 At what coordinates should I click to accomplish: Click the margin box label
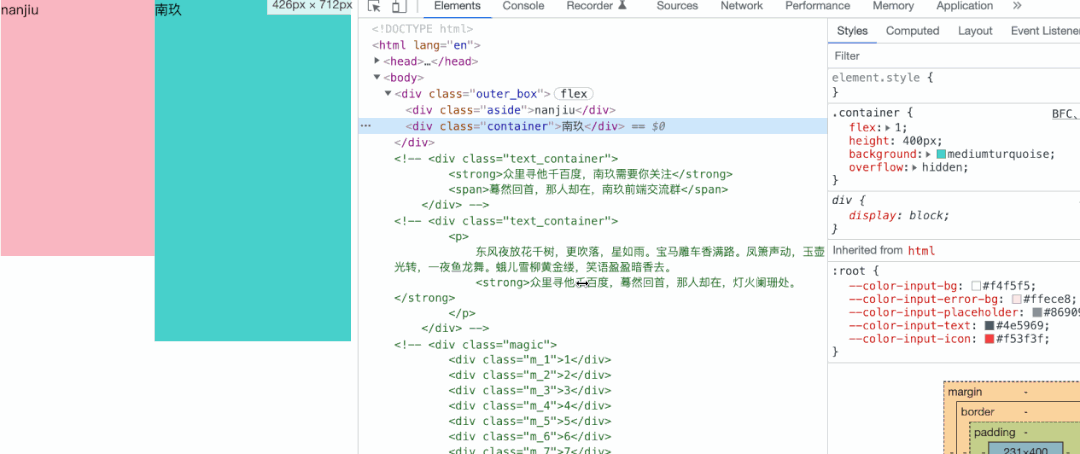pyautogui.click(x=966, y=391)
